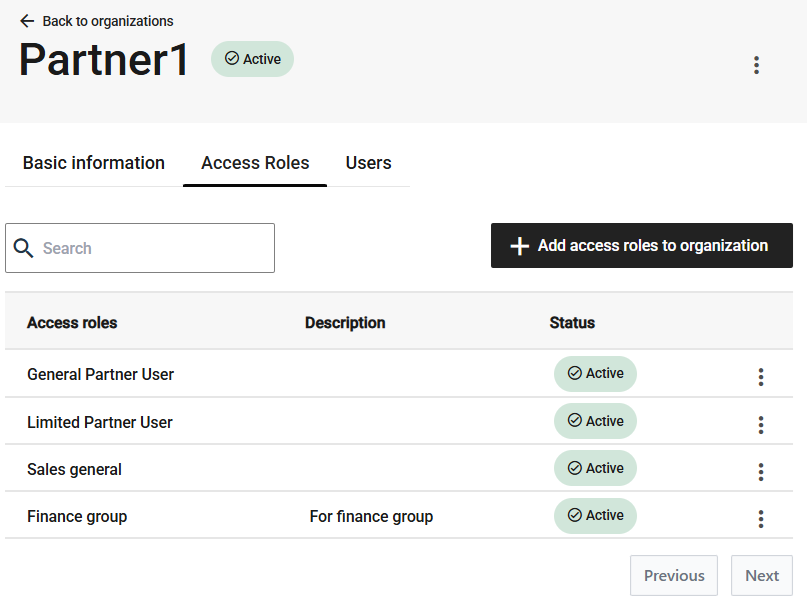Open the kebab menu beside the page title
The image size is (807, 607).
point(756,64)
